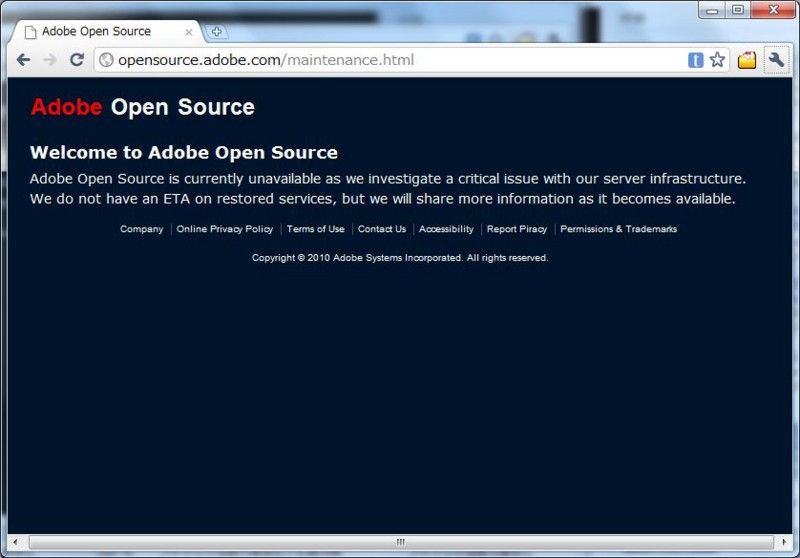The height and width of the screenshot is (558, 800).
Task: Open the Company footer link
Action: pyautogui.click(x=141, y=229)
